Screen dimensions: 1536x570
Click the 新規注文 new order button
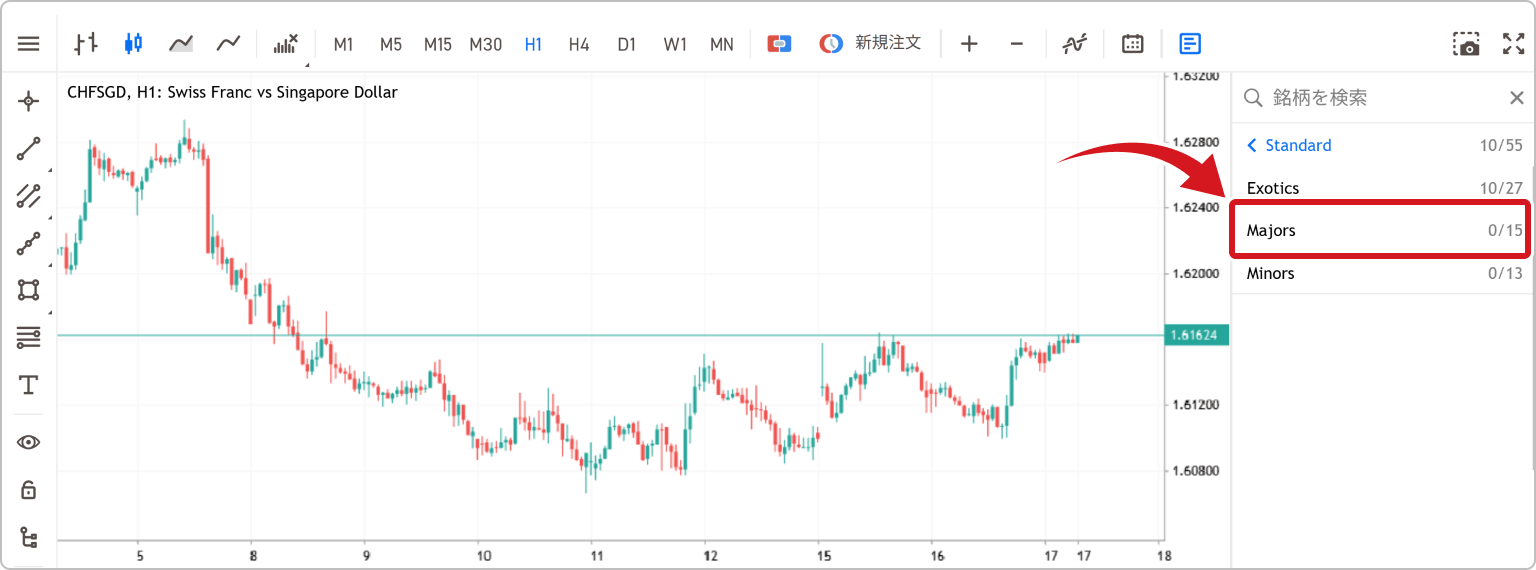coord(870,44)
